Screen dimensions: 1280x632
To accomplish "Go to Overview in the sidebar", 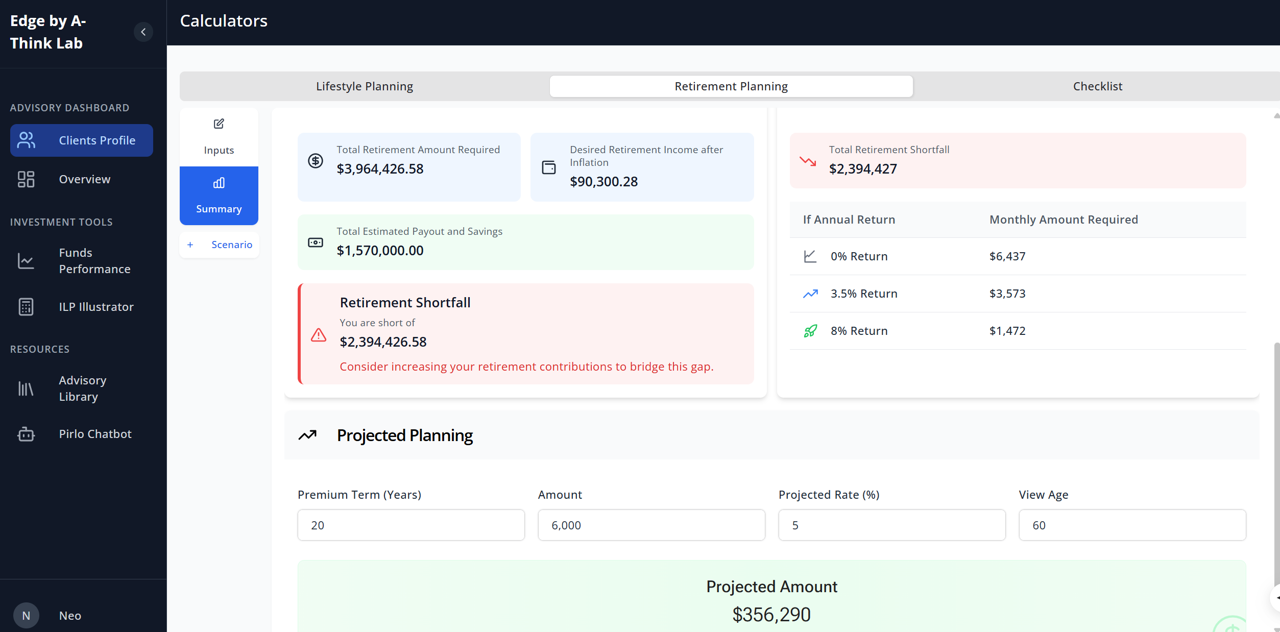I will (82, 179).
